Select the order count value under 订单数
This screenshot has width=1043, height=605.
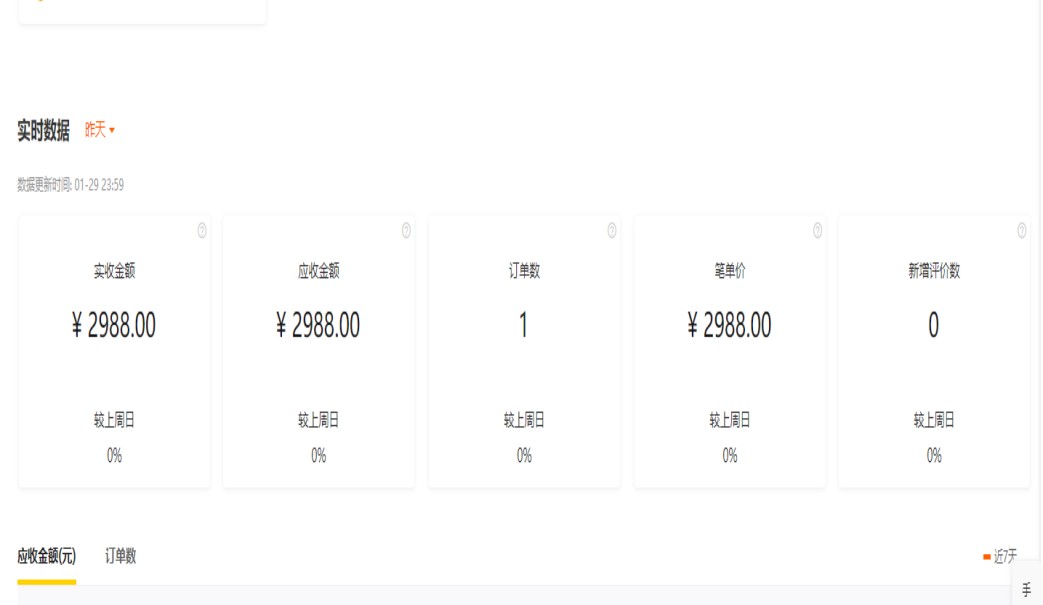click(x=523, y=325)
